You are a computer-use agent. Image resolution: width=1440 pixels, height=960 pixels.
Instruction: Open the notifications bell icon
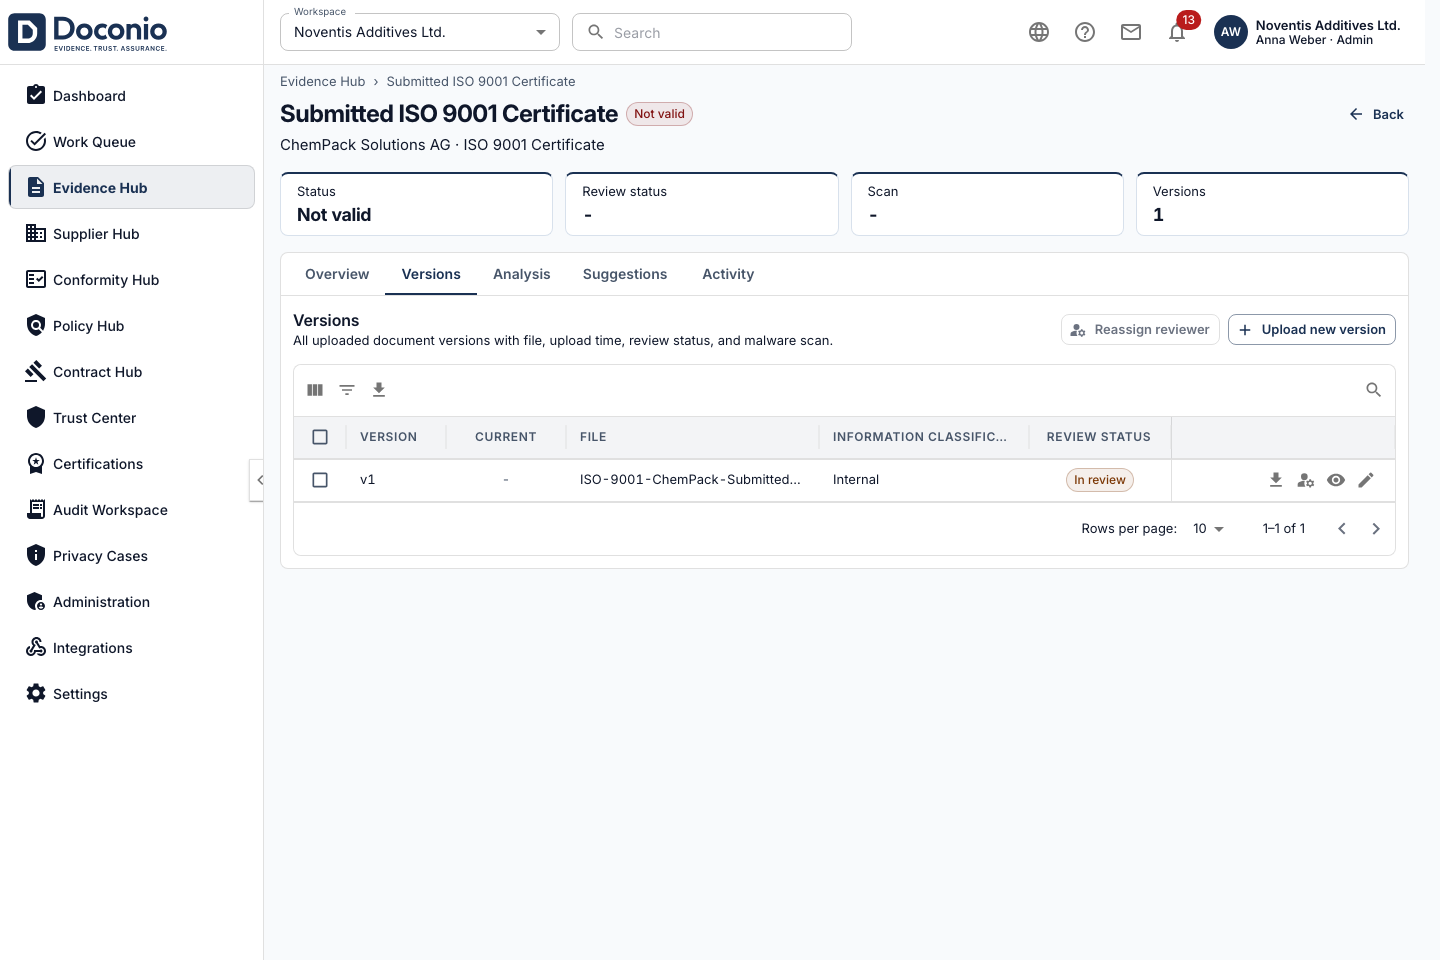[x=1177, y=32]
